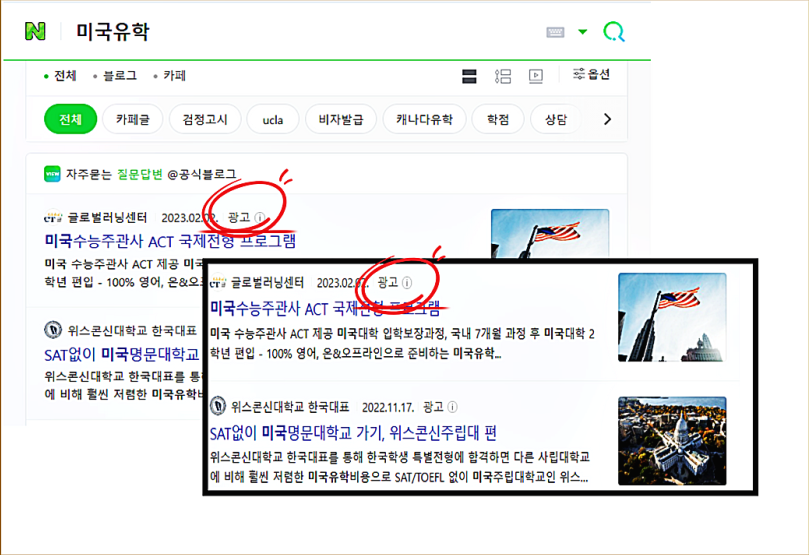
Task: Click 위스콘신대학교 한국대표를 통해 description in box
Action: point(400,467)
